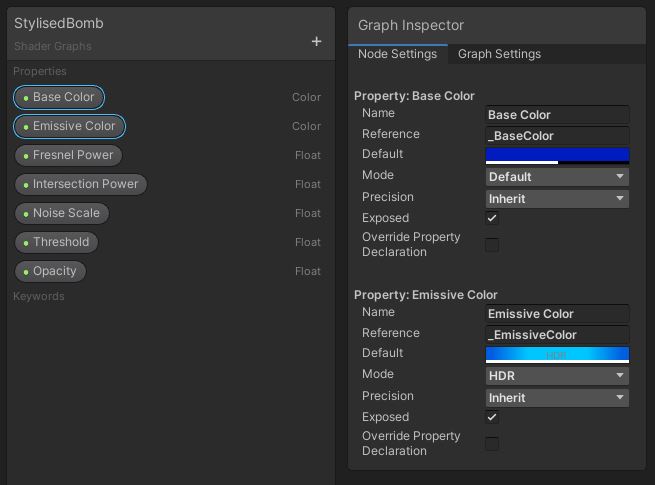Click the Float type label beside Fresnel Power
The width and height of the screenshot is (655, 485).
pos(307,155)
